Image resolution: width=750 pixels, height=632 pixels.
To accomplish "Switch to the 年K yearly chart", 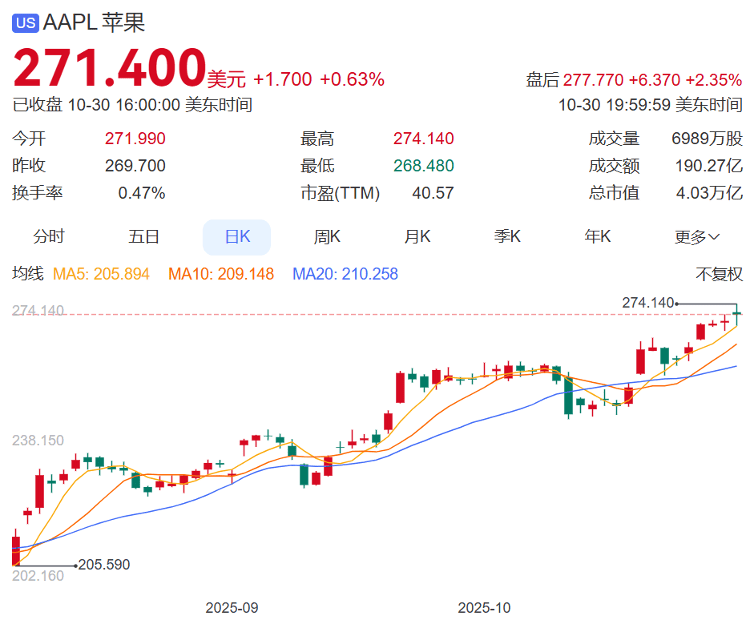I will click(598, 237).
